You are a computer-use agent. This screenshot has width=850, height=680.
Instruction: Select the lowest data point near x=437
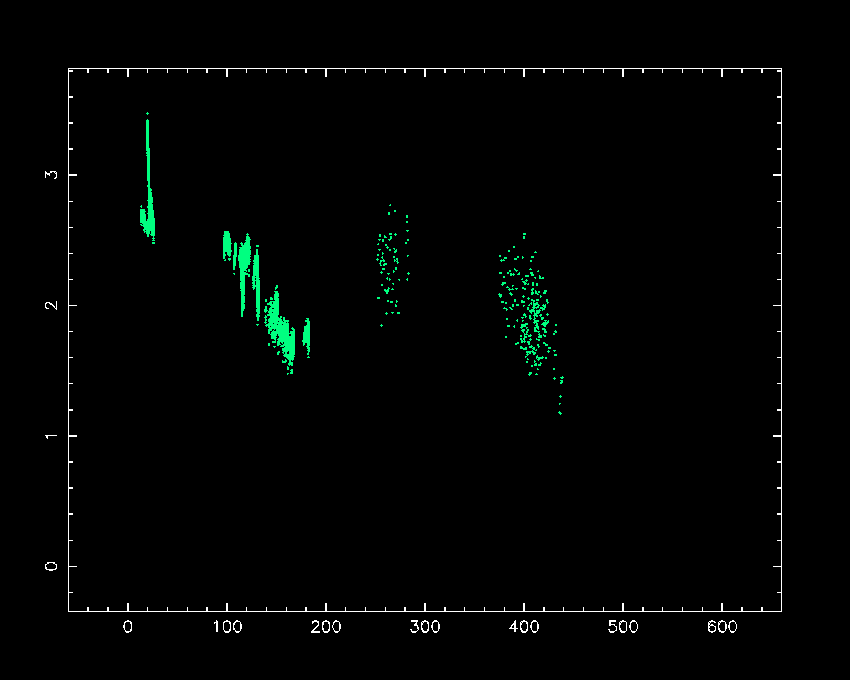point(560,413)
